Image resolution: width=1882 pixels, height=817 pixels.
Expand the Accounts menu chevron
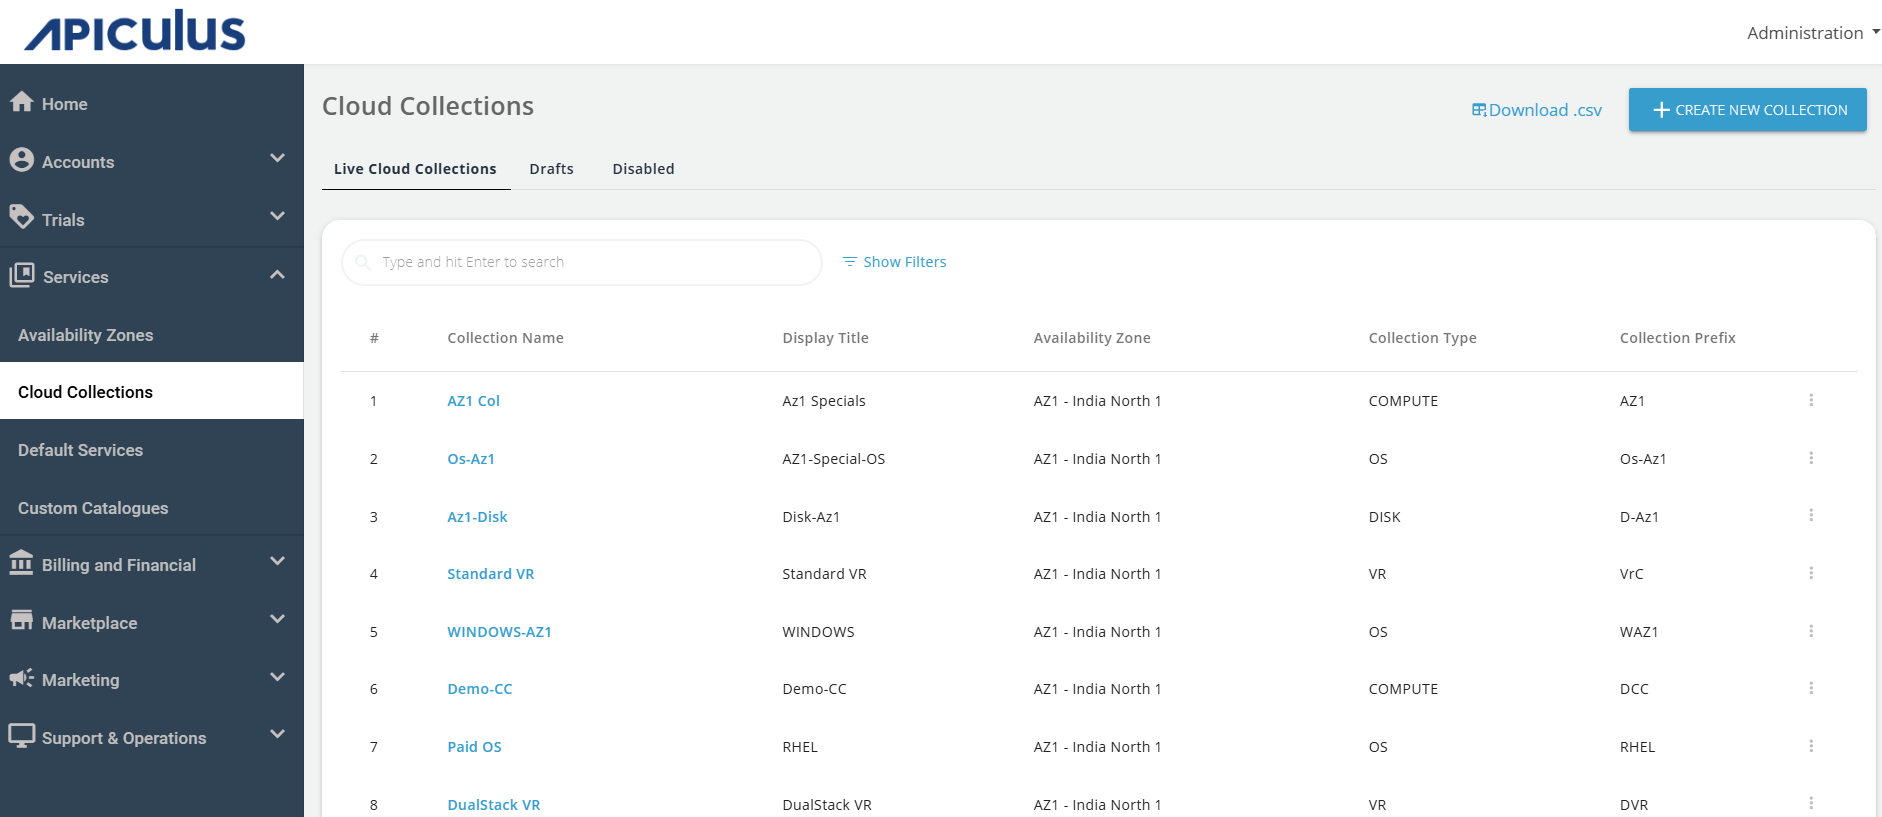pos(277,158)
